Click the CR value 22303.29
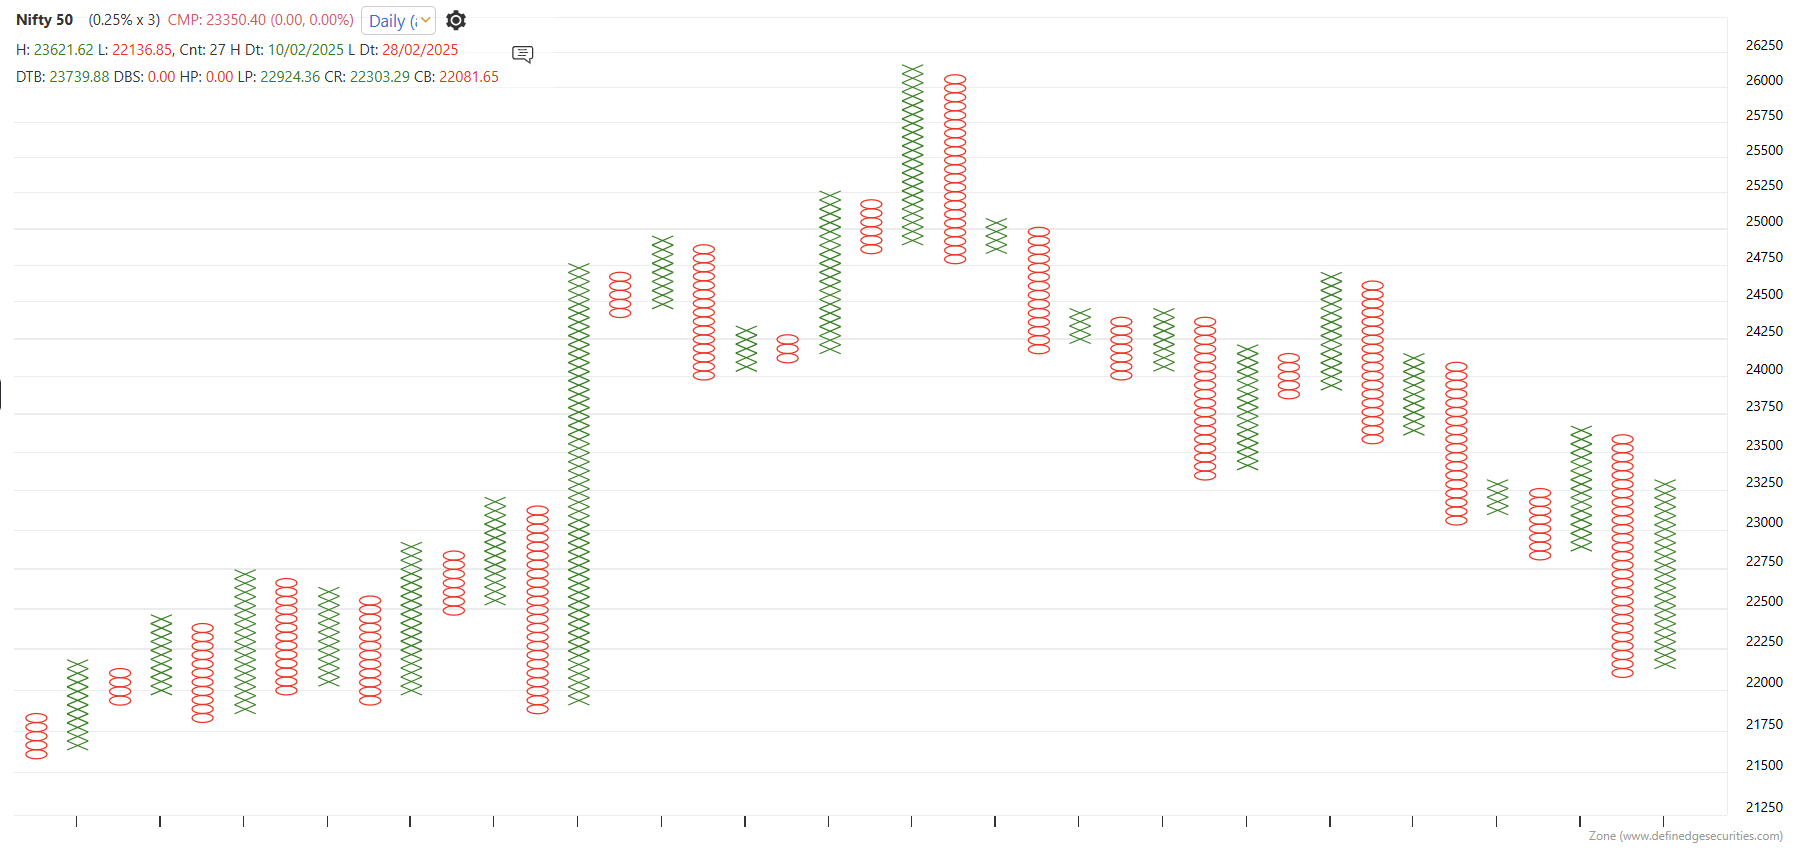Image resolution: width=1816 pixels, height=853 pixels. click(379, 77)
